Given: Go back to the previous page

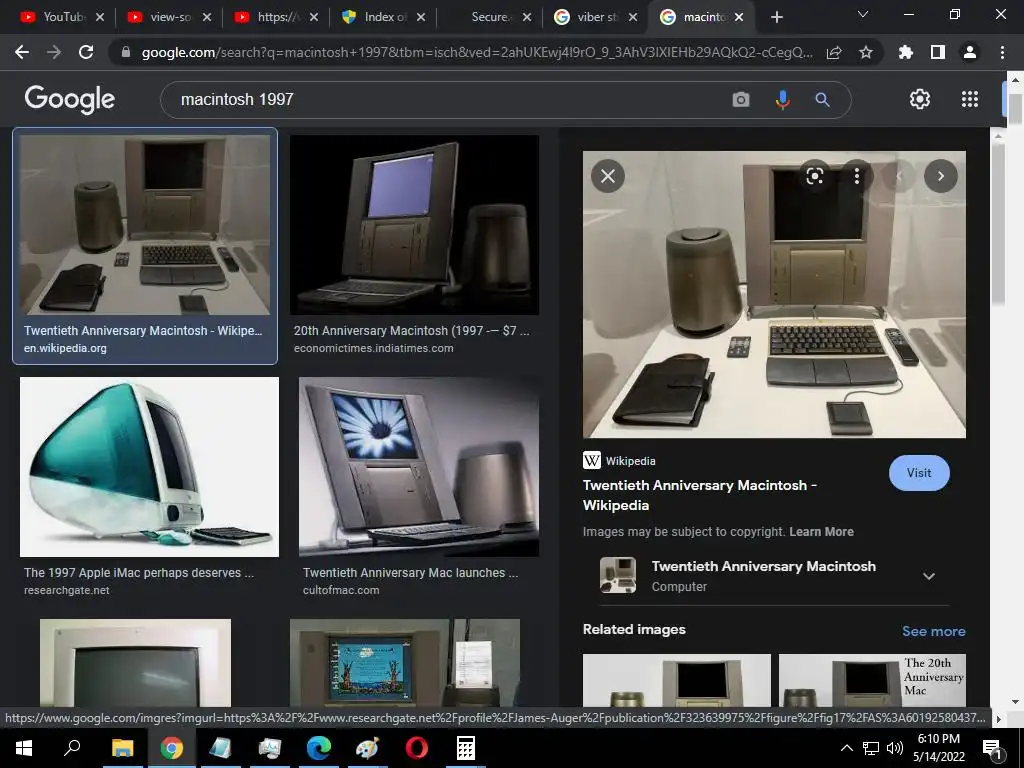Looking at the screenshot, I should click(22, 52).
